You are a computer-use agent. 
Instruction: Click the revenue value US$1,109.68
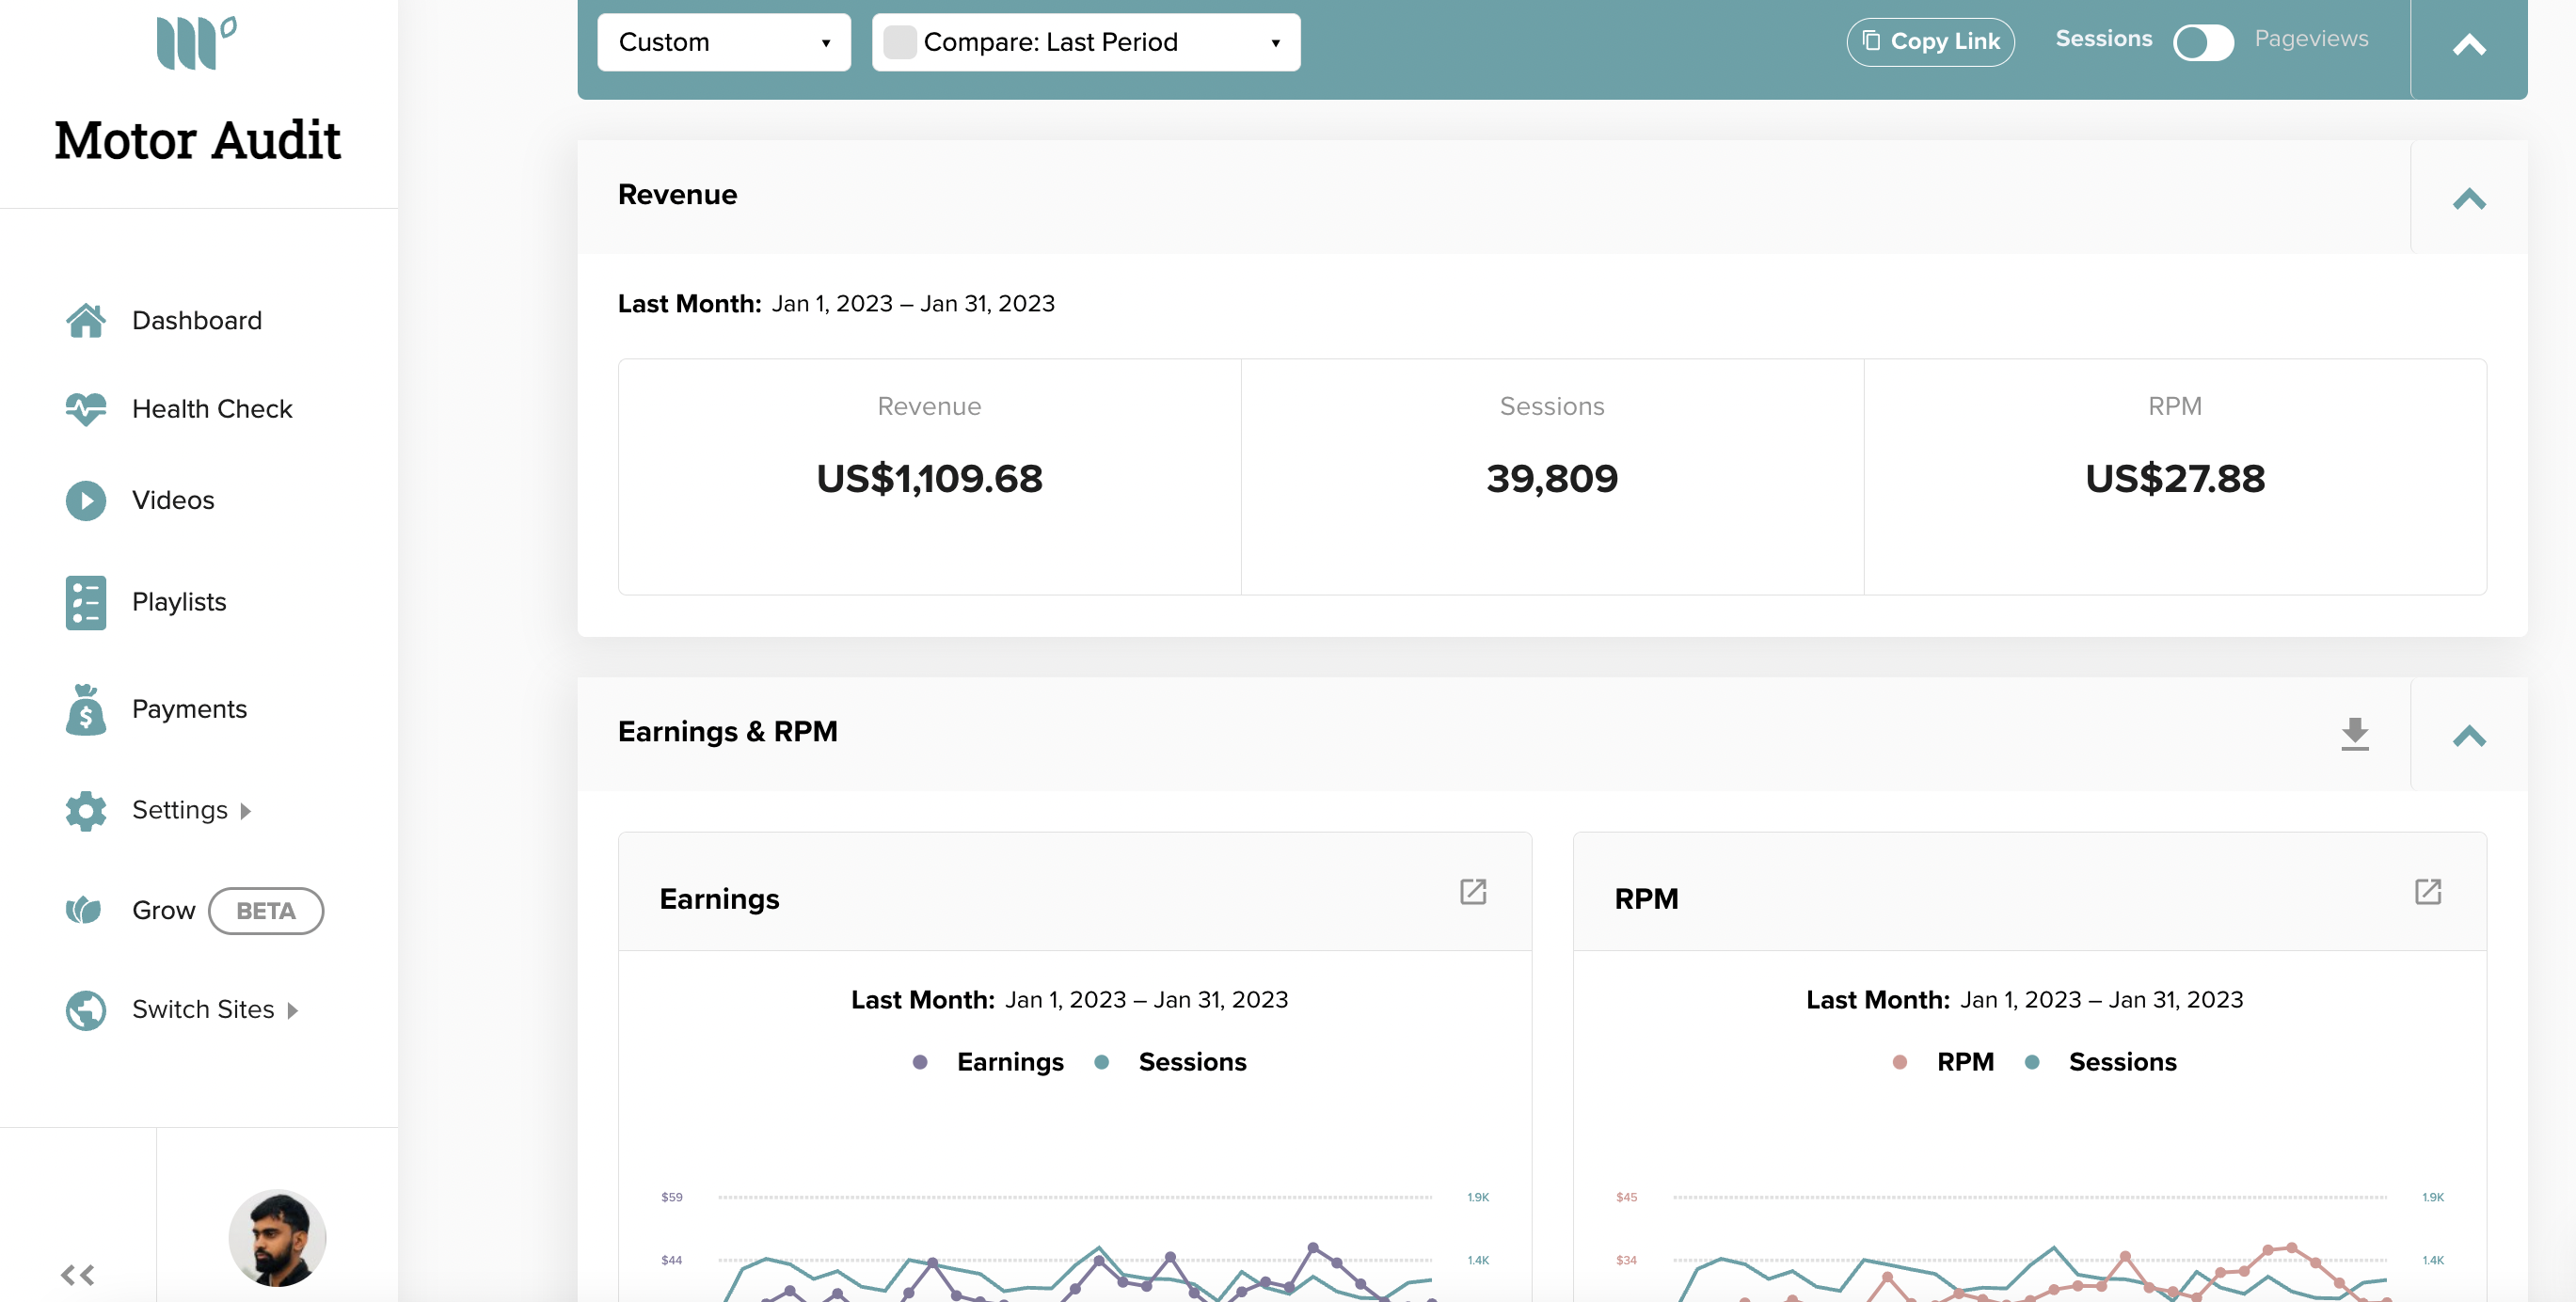tap(929, 478)
